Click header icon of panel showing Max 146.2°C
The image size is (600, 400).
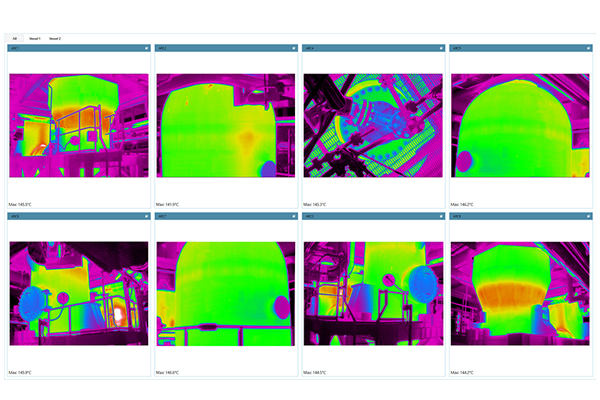[x=588, y=48]
